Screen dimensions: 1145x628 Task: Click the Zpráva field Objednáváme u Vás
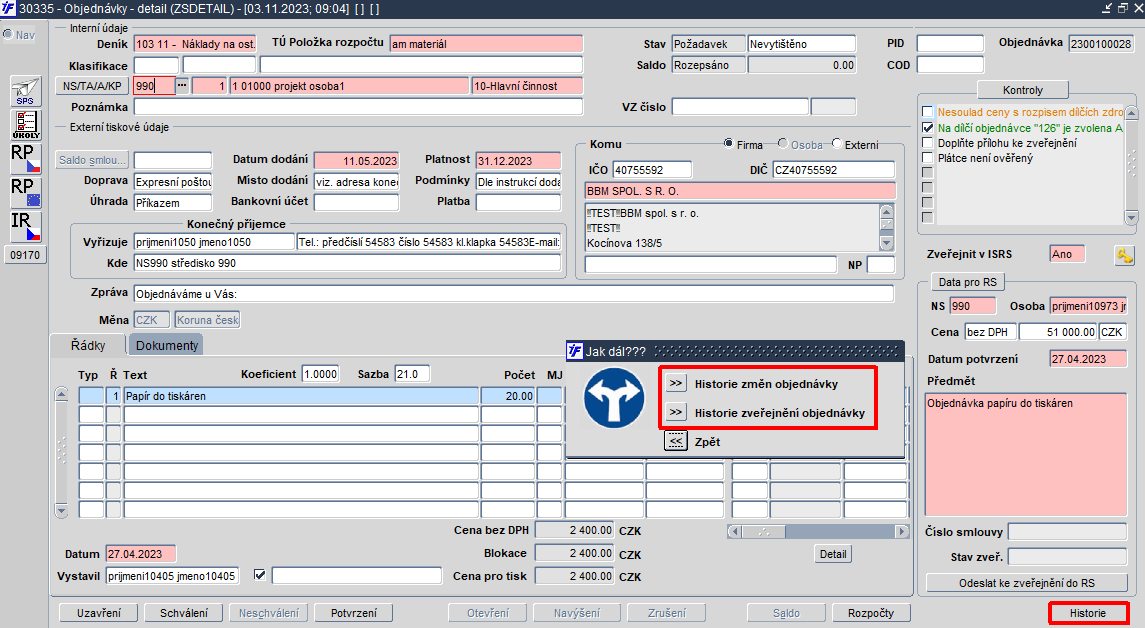(513, 294)
